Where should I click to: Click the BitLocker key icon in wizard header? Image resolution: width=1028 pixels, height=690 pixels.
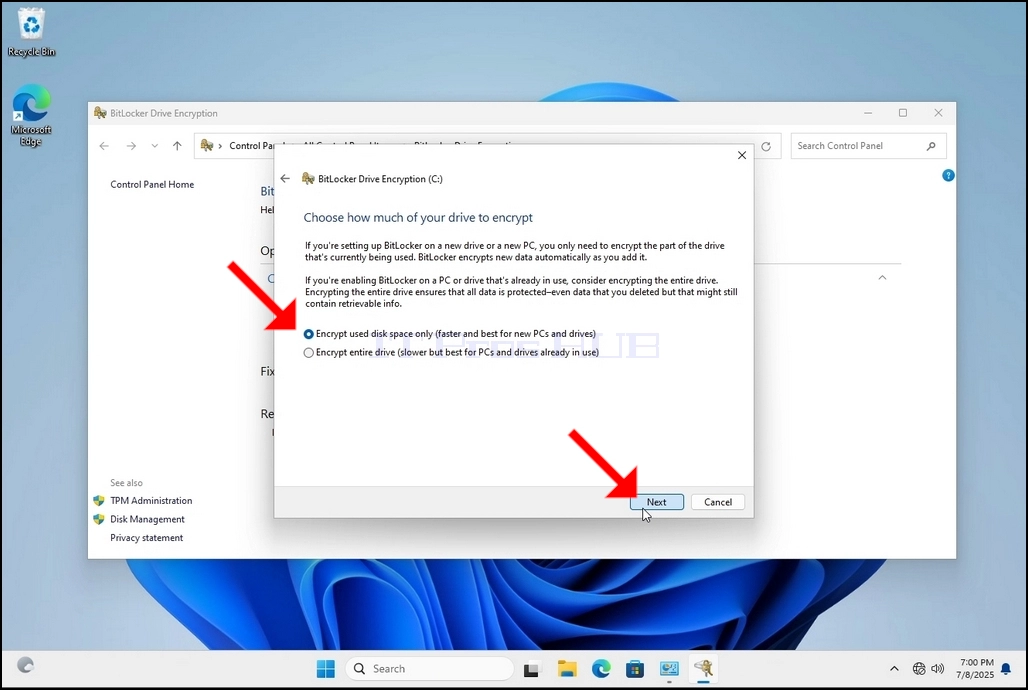tap(307, 178)
